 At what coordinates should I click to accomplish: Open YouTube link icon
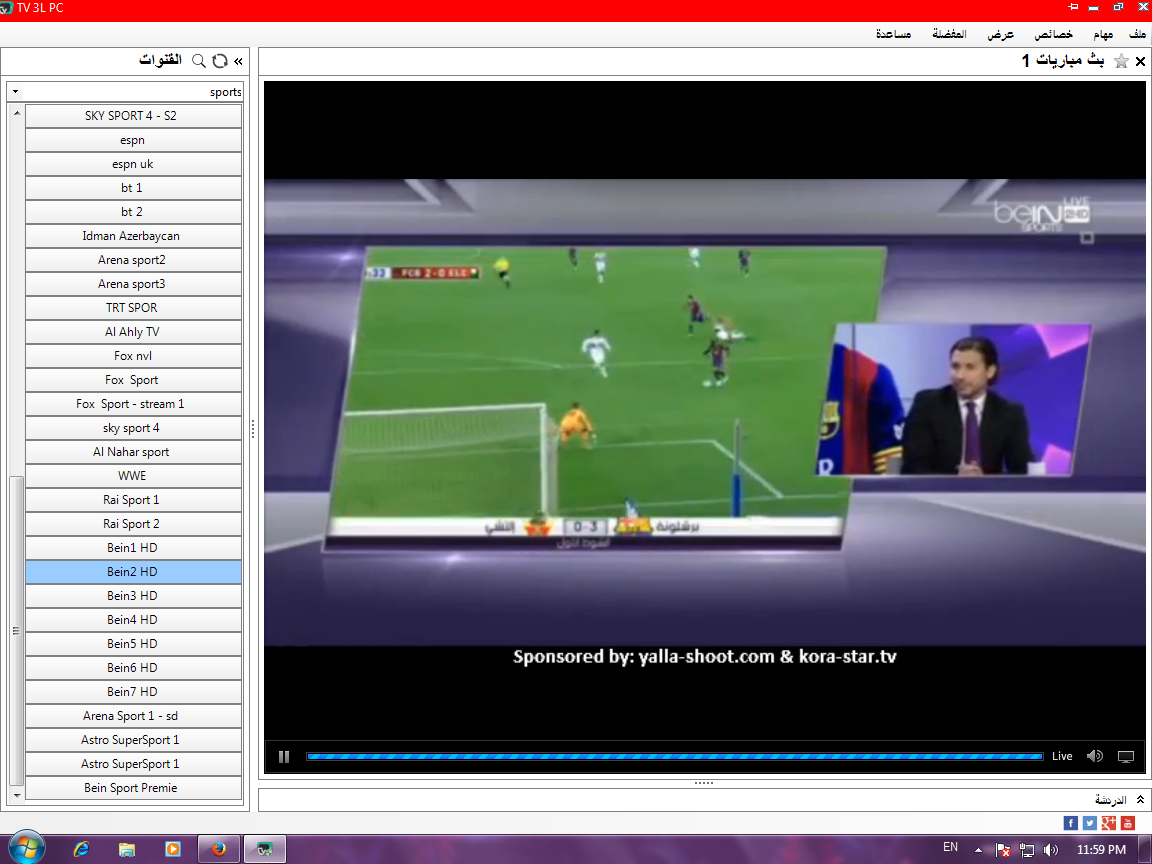pos(1128,823)
